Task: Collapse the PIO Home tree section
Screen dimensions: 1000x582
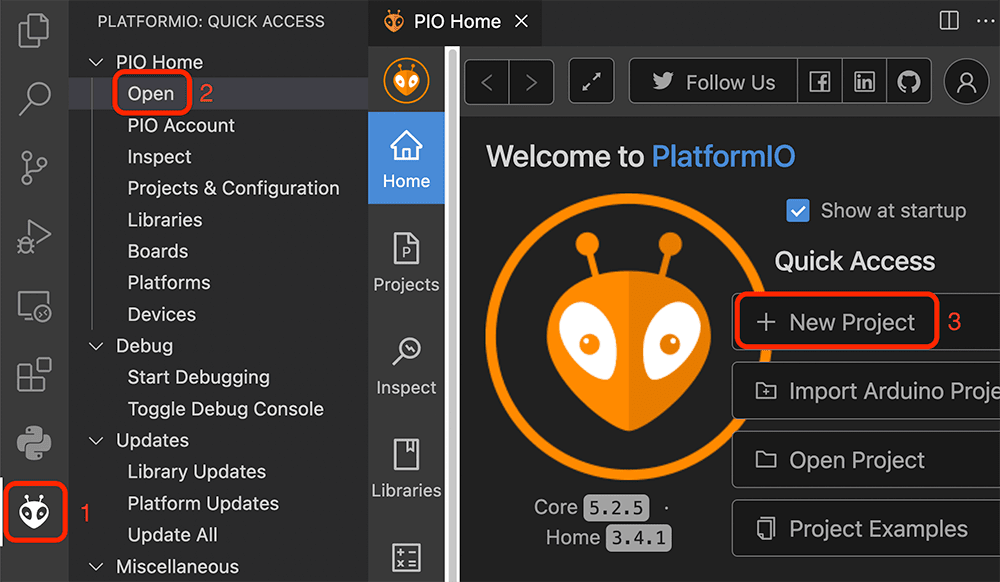Action: pos(96,62)
